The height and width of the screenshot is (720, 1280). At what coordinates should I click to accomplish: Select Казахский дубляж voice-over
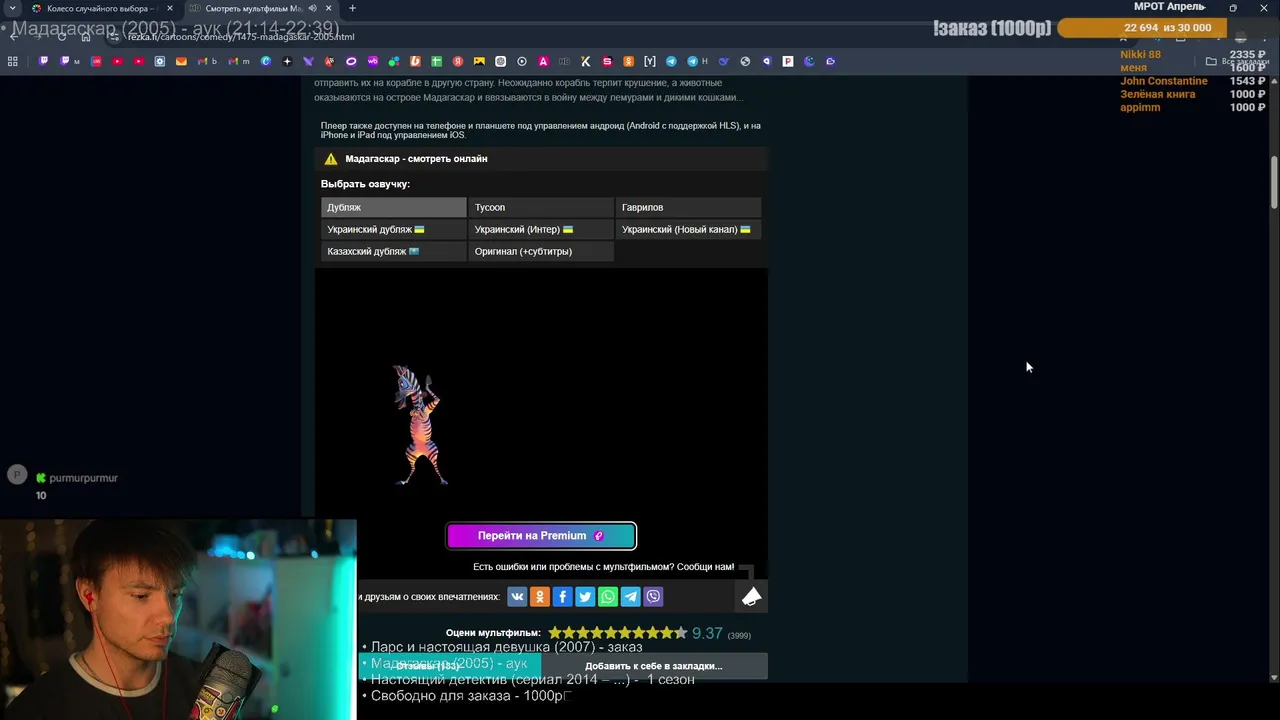point(394,251)
